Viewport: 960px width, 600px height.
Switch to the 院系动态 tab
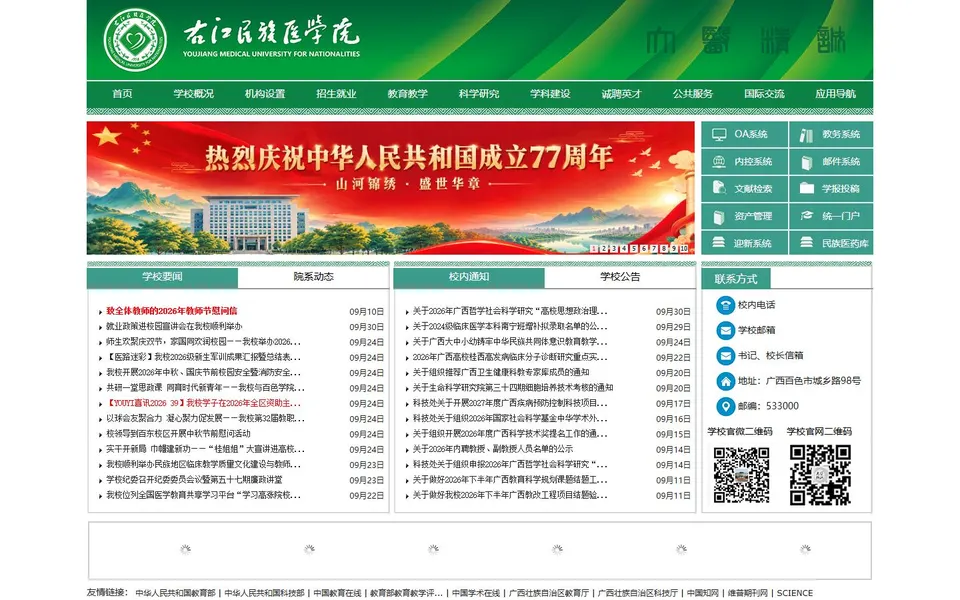[x=313, y=277]
